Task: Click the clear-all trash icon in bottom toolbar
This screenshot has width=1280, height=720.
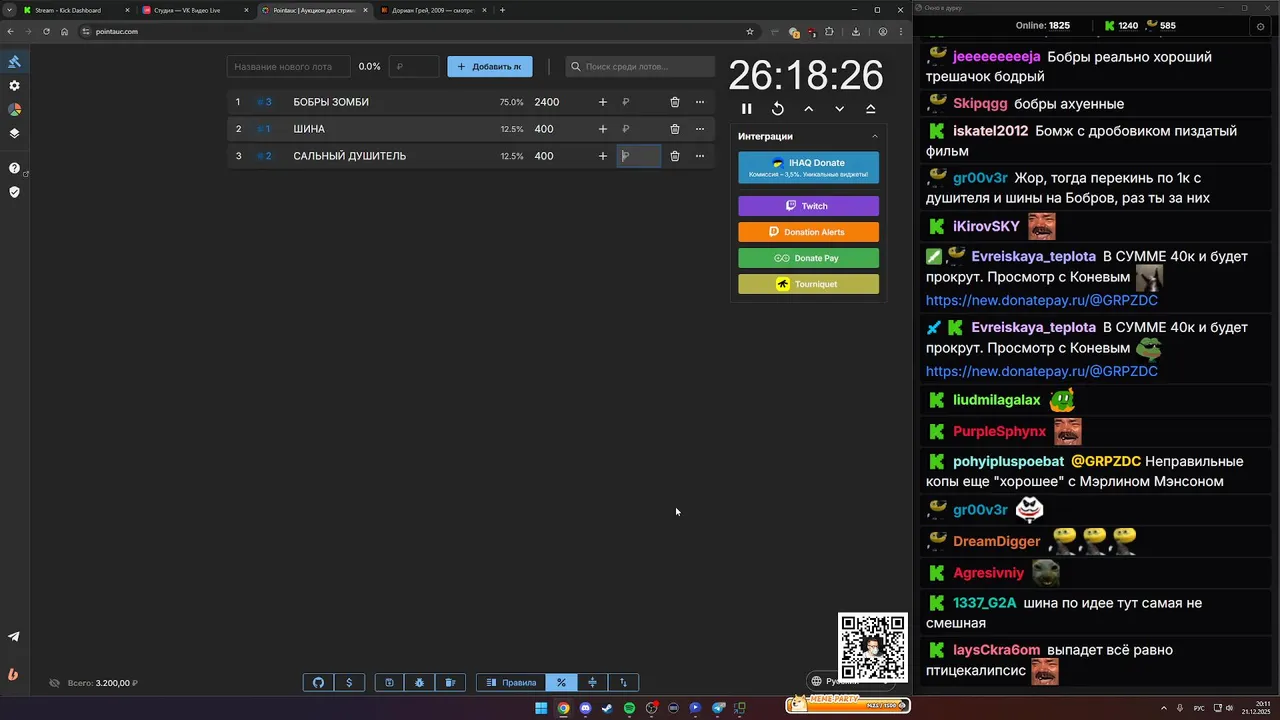Action: point(450,683)
